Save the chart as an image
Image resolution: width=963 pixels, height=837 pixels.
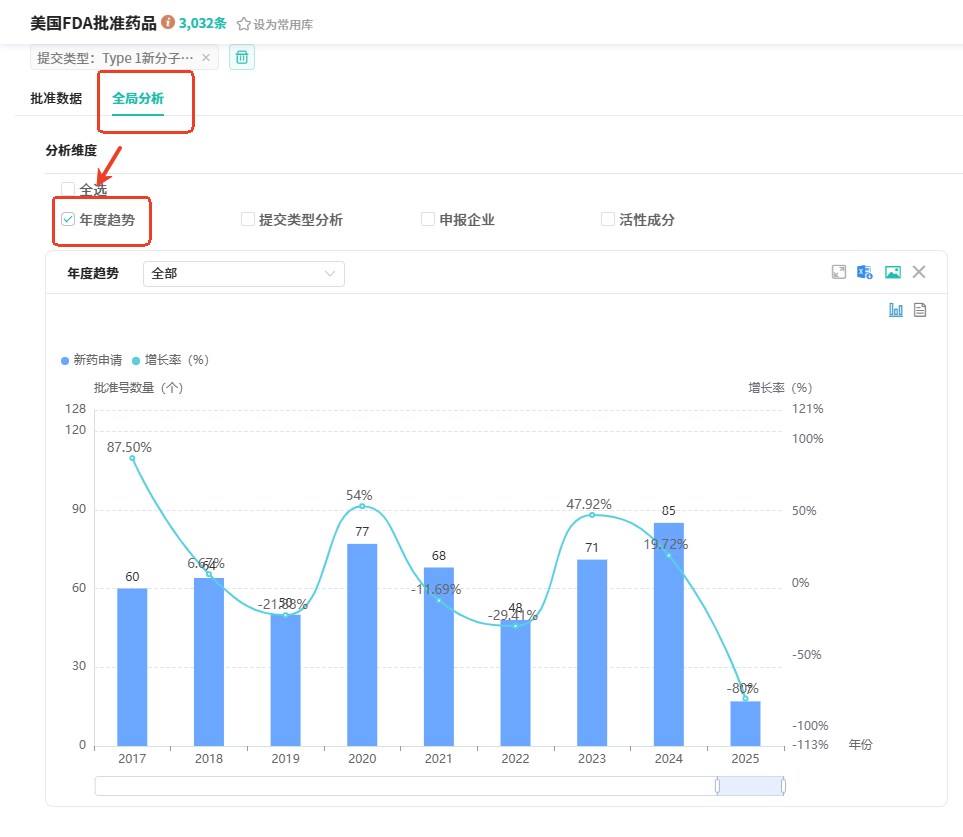point(893,272)
